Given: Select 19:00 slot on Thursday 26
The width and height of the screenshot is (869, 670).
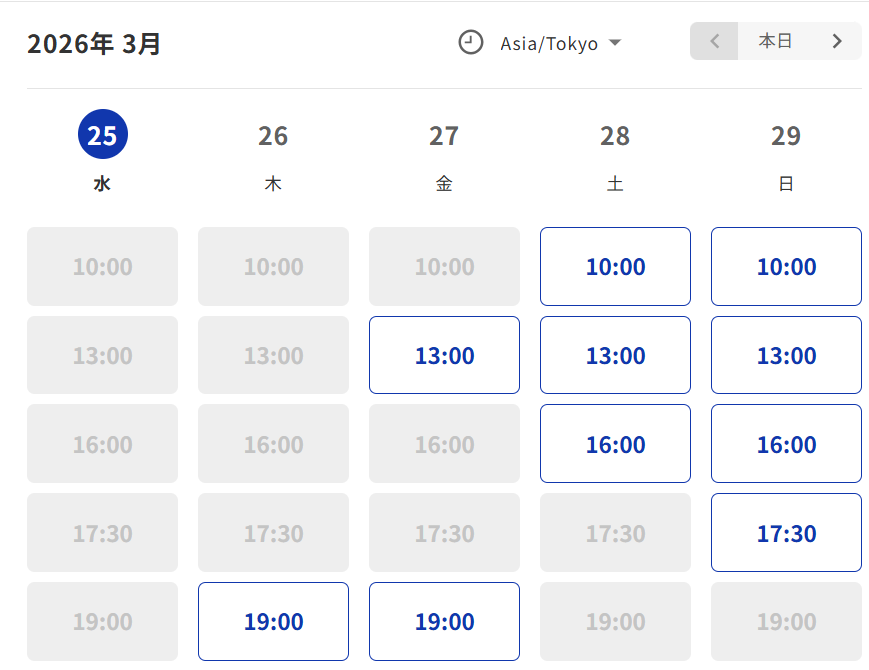Looking at the screenshot, I should pos(273,621).
